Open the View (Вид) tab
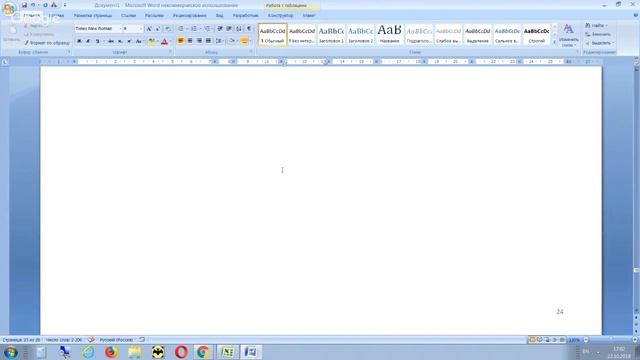This screenshot has height=360, width=640. (x=220, y=16)
